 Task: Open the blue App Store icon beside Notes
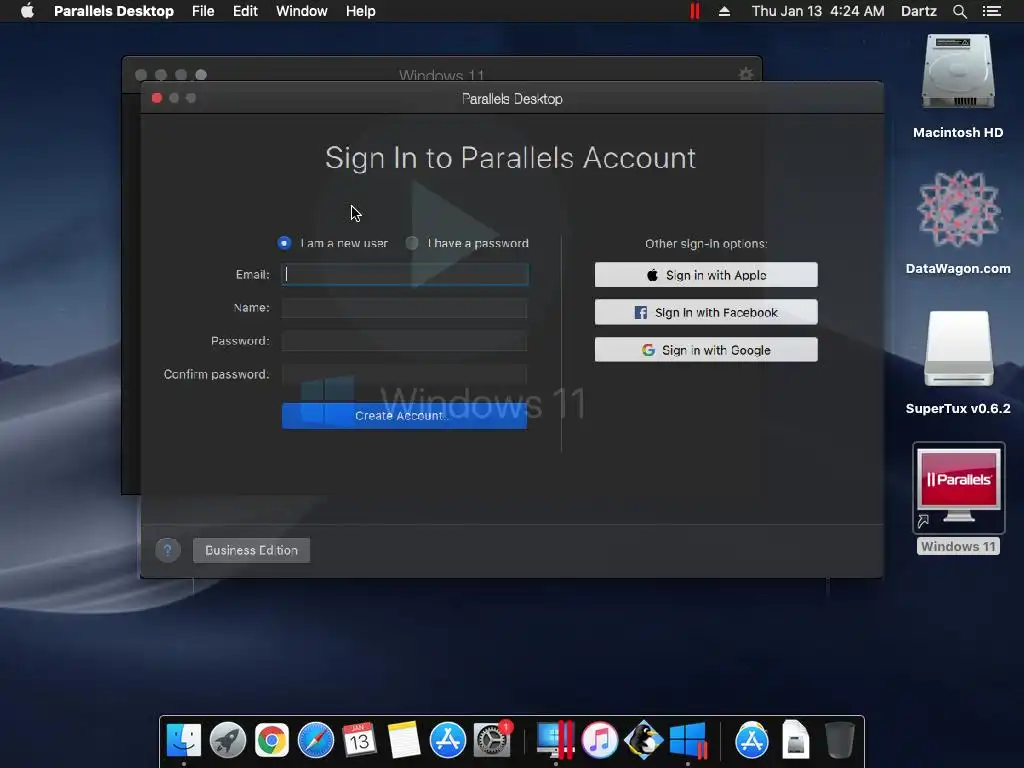(x=447, y=741)
